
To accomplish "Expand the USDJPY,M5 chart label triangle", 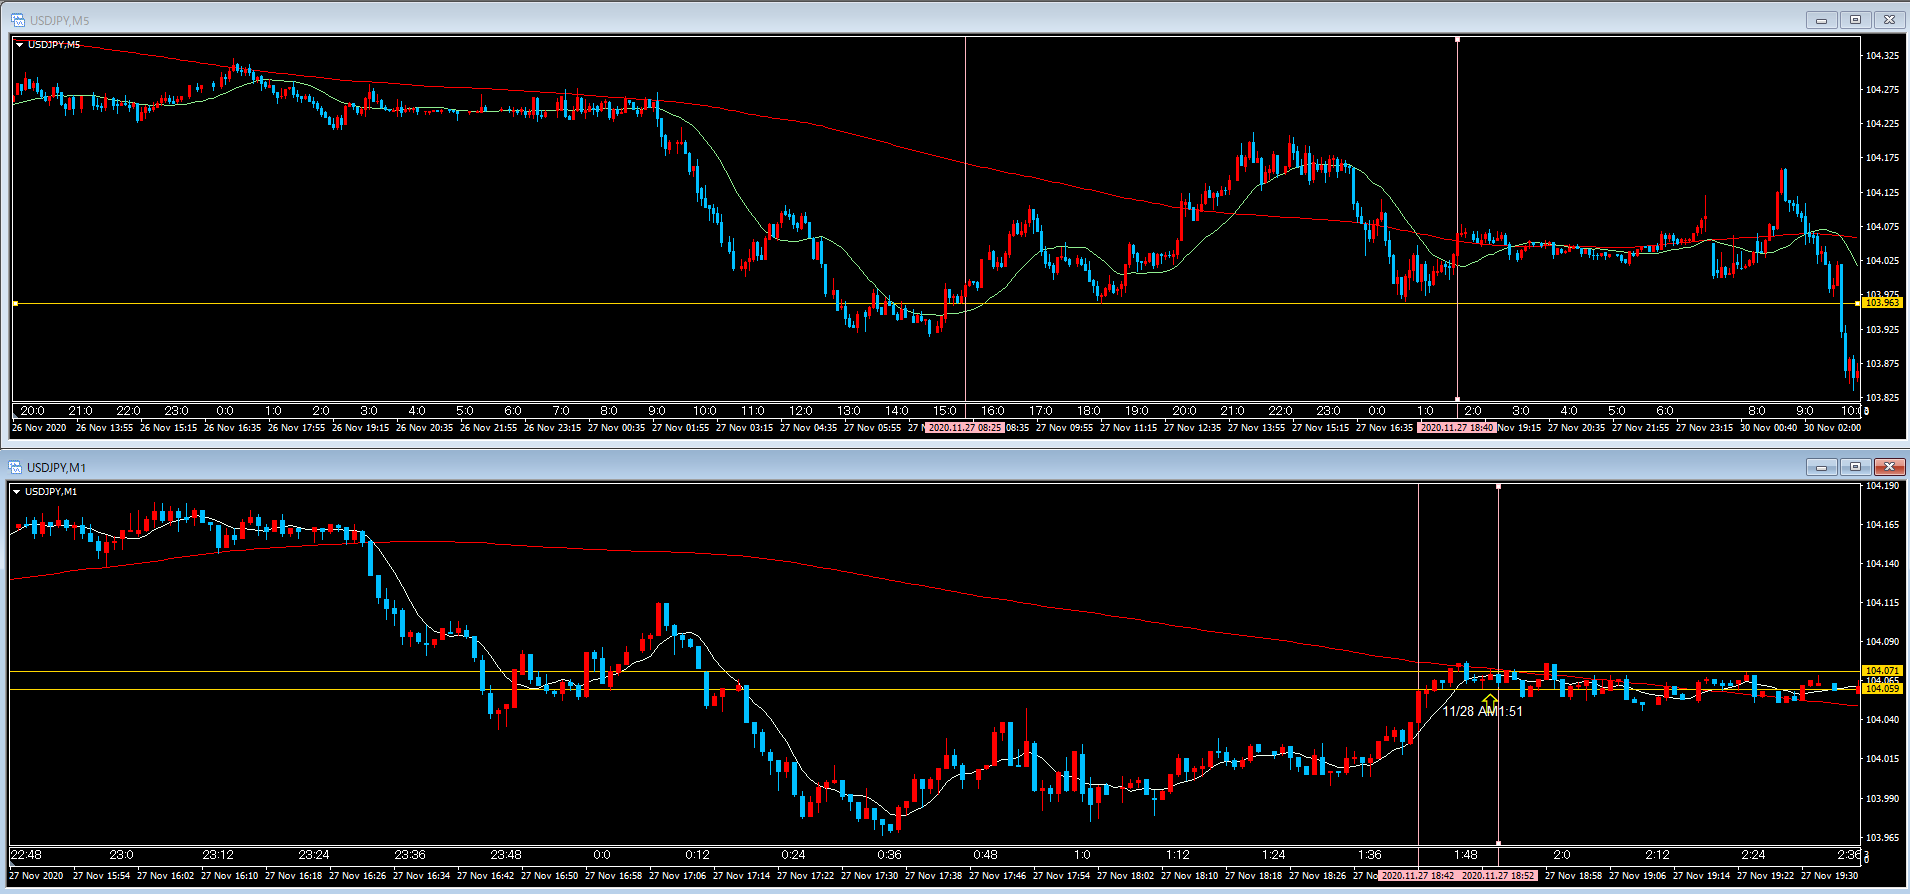I will point(20,45).
